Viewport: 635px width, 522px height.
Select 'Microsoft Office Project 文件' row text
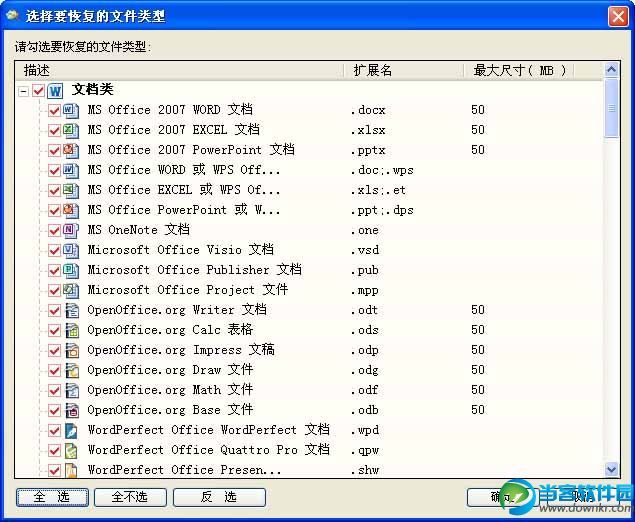(x=188, y=290)
